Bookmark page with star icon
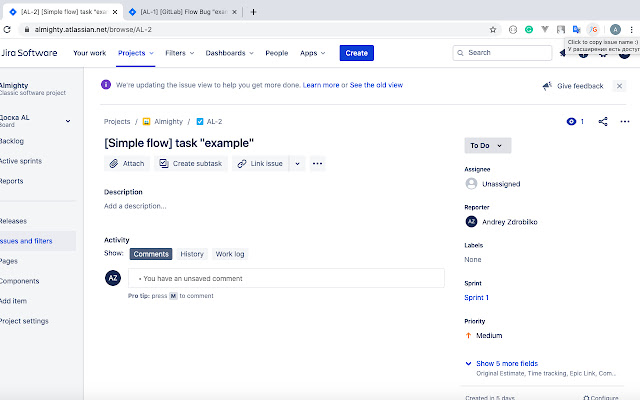Image resolution: width=640 pixels, height=400 pixels. 493,29
